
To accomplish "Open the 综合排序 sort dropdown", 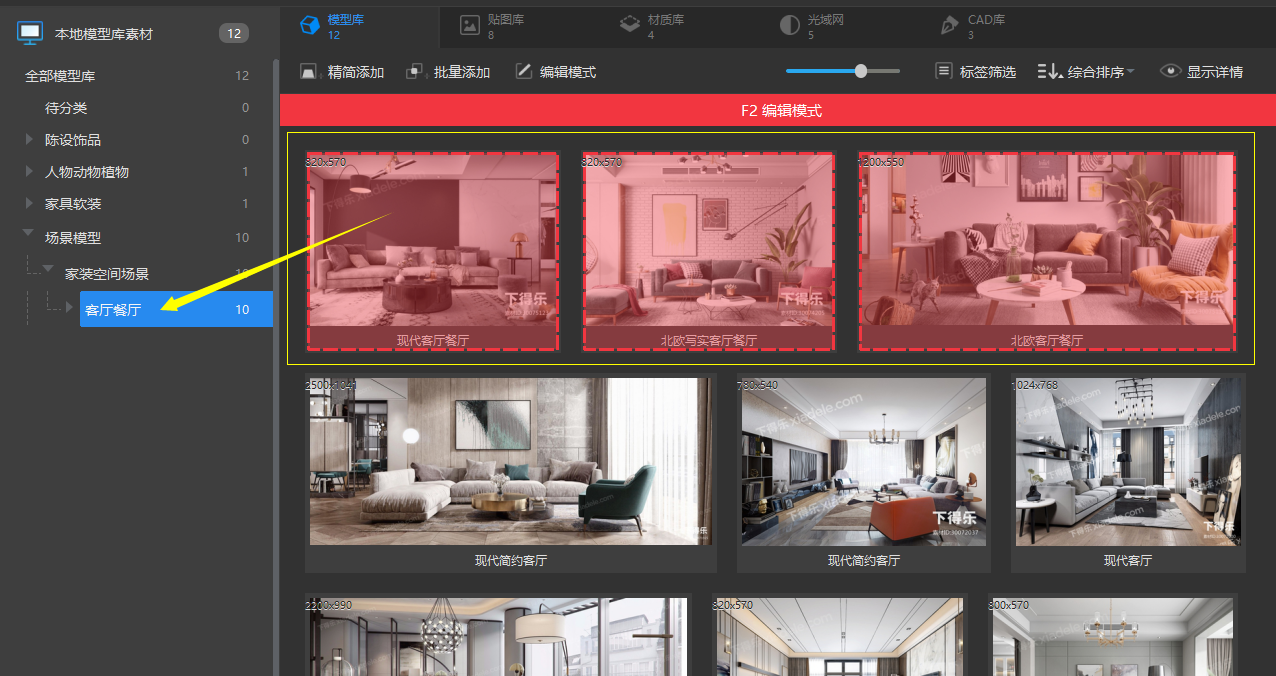I will [1085, 72].
